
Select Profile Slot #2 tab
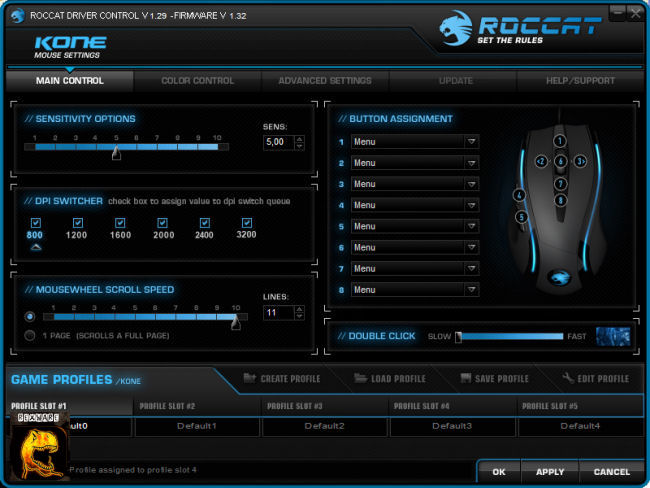pos(197,406)
